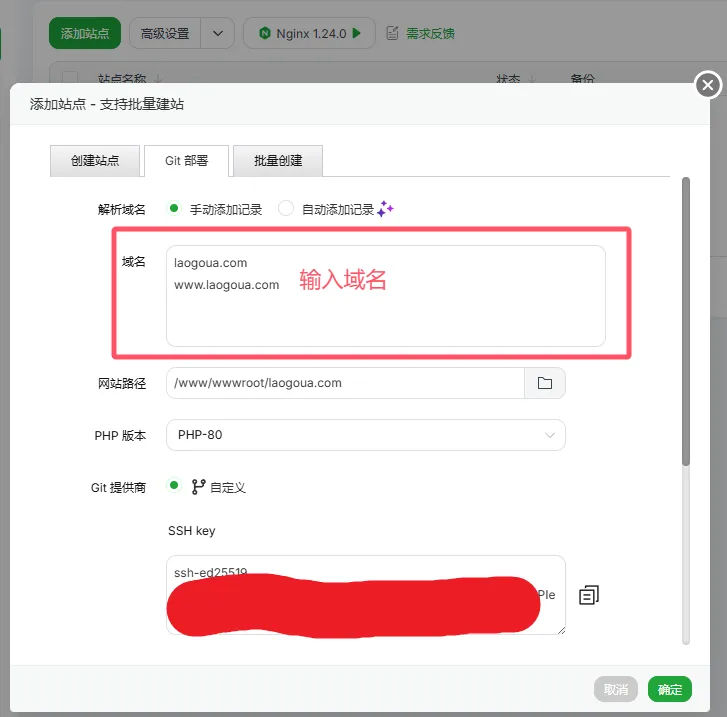Screen dimensions: 727x717
Task: Open the 需求反馈 link
Action: click(x=430, y=33)
